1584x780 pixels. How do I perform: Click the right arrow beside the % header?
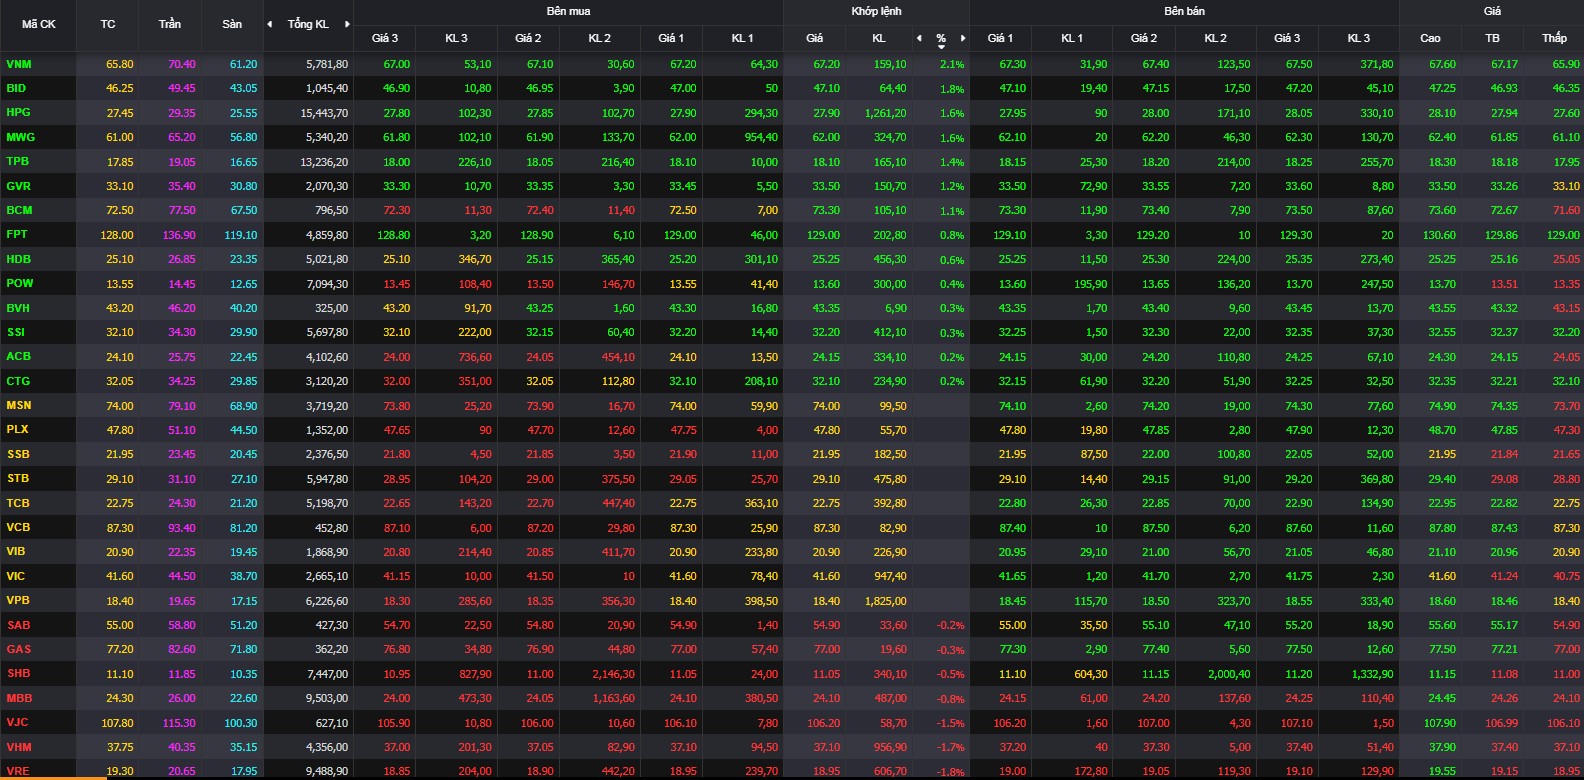tap(963, 38)
